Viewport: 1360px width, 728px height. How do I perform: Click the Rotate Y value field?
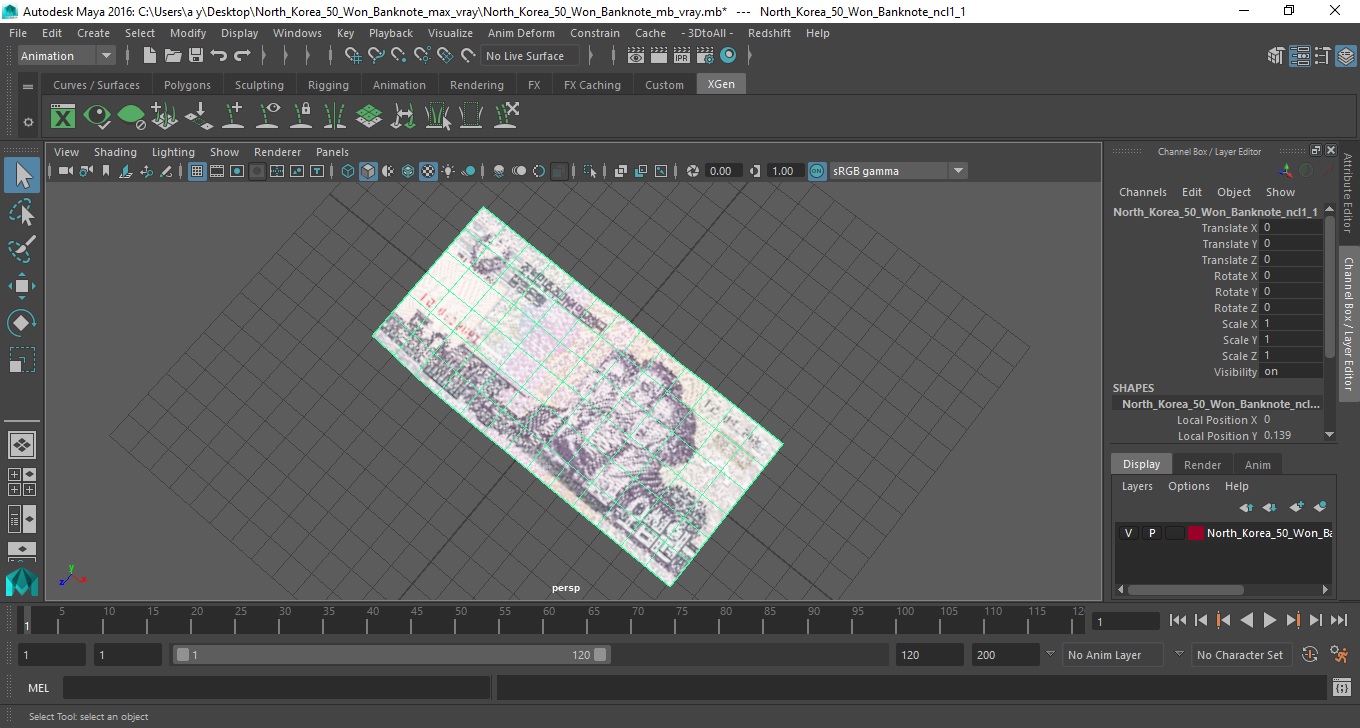tap(1291, 292)
